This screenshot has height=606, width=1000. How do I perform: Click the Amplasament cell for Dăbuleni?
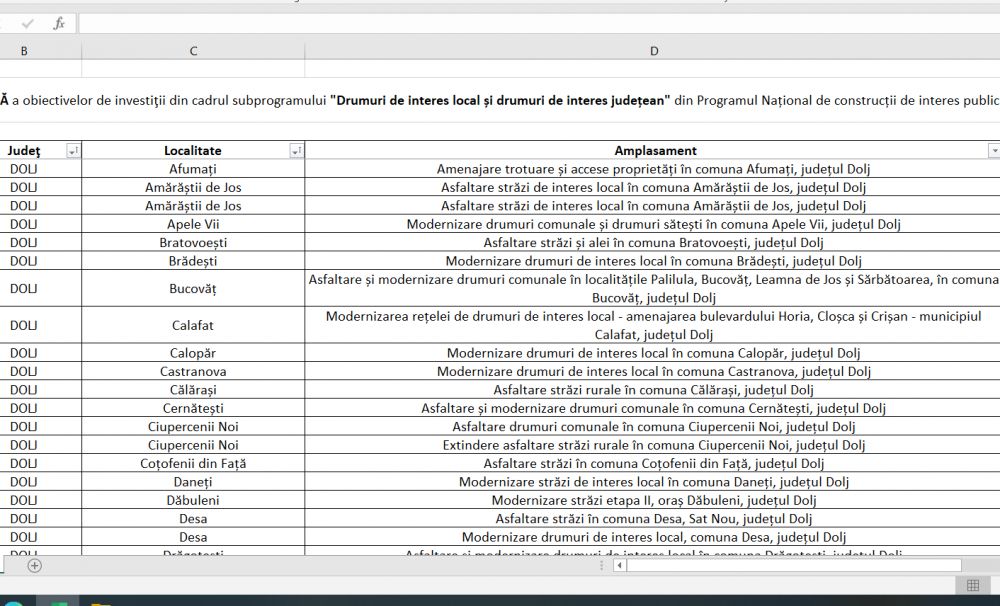click(654, 500)
